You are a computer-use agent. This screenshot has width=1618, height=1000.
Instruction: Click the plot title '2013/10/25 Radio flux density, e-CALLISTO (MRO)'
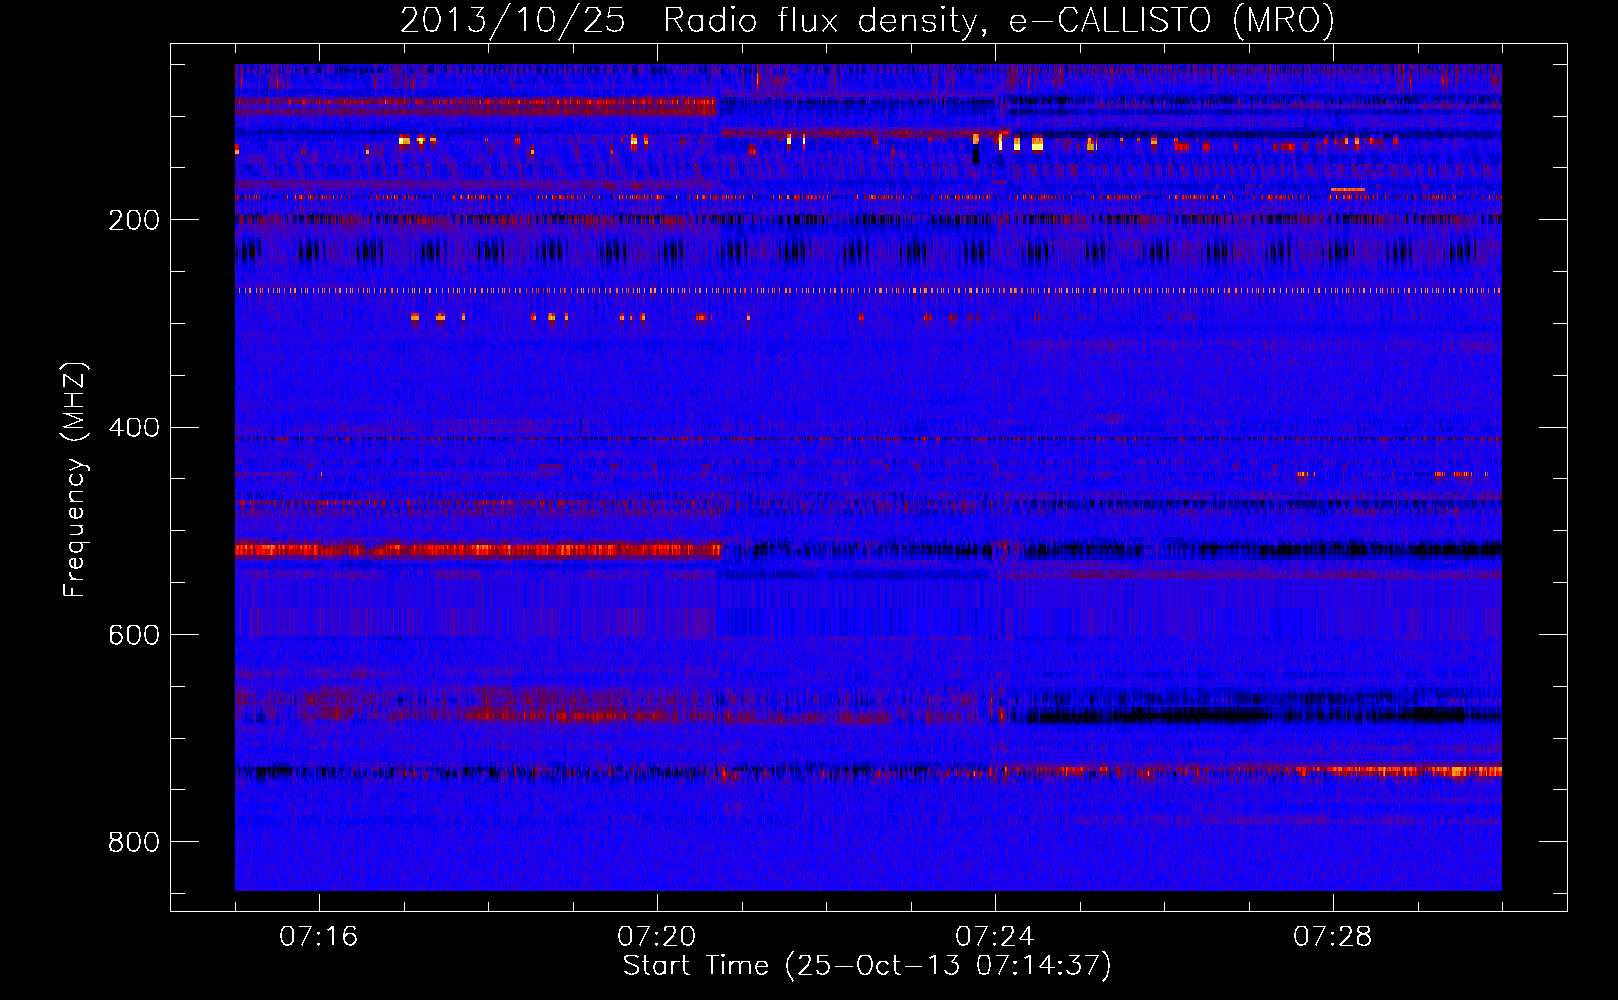[867, 20]
